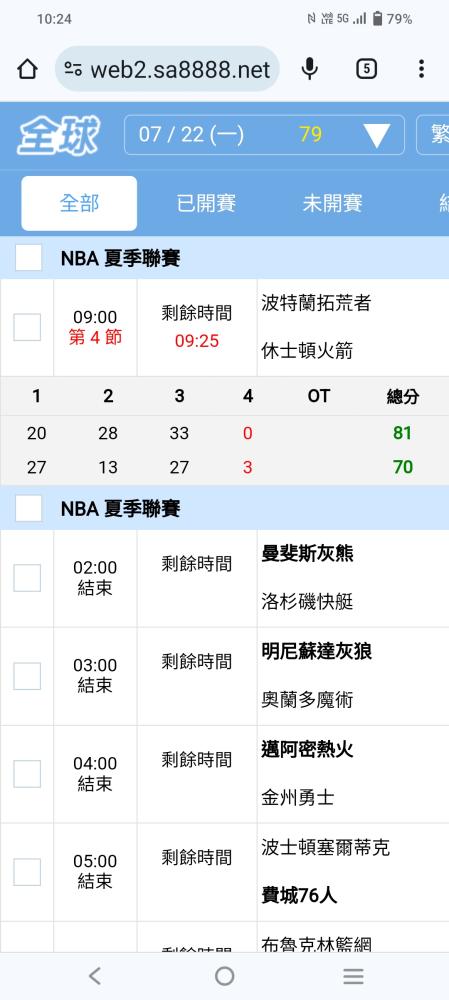Check the first NBA 夏季聯賽 header checkbox
This screenshot has width=449, height=1000.
click(29, 258)
